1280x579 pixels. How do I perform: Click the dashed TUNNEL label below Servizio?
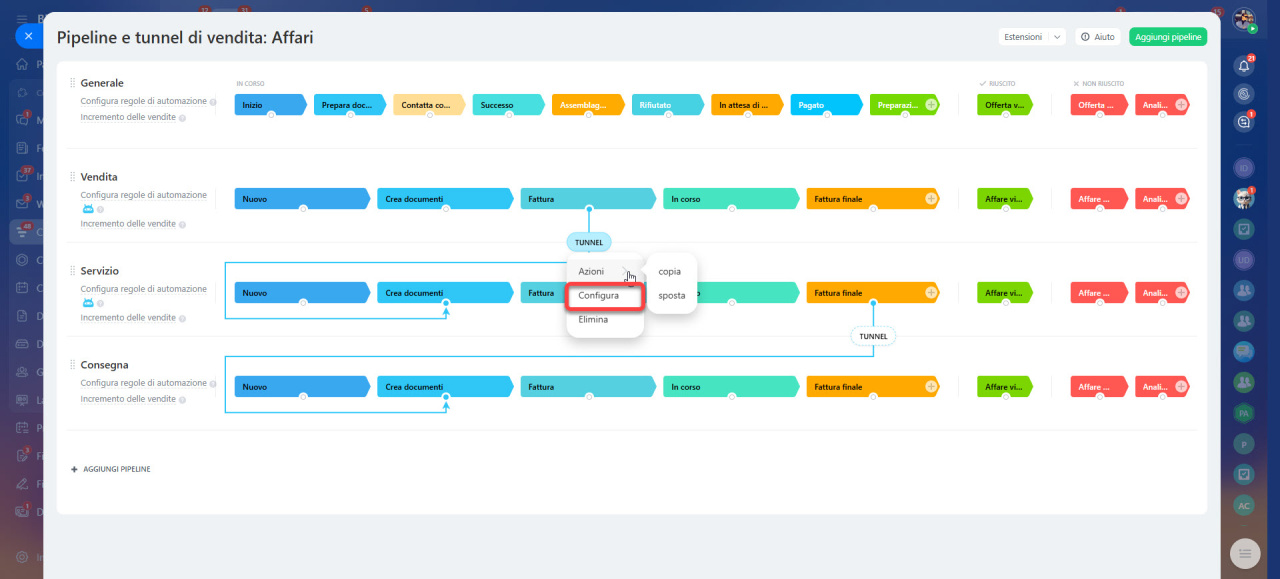pyautogui.click(x=873, y=336)
